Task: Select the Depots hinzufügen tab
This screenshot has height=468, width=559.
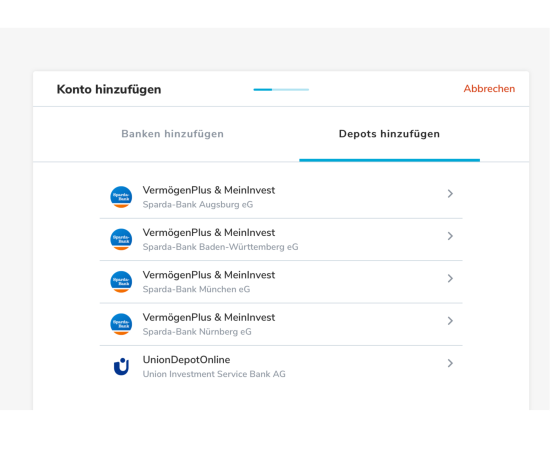Action: (x=389, y=134)
